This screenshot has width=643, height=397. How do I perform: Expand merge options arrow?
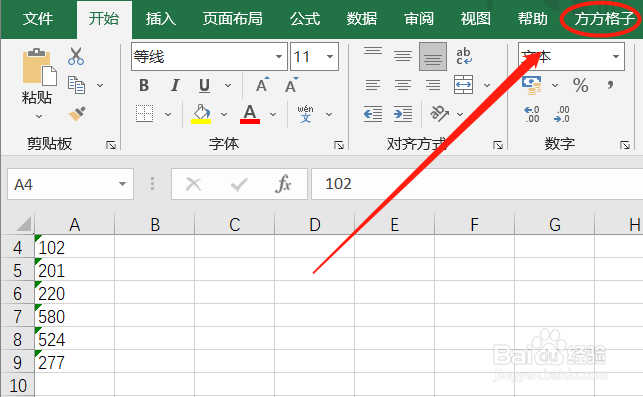point(487,85)
